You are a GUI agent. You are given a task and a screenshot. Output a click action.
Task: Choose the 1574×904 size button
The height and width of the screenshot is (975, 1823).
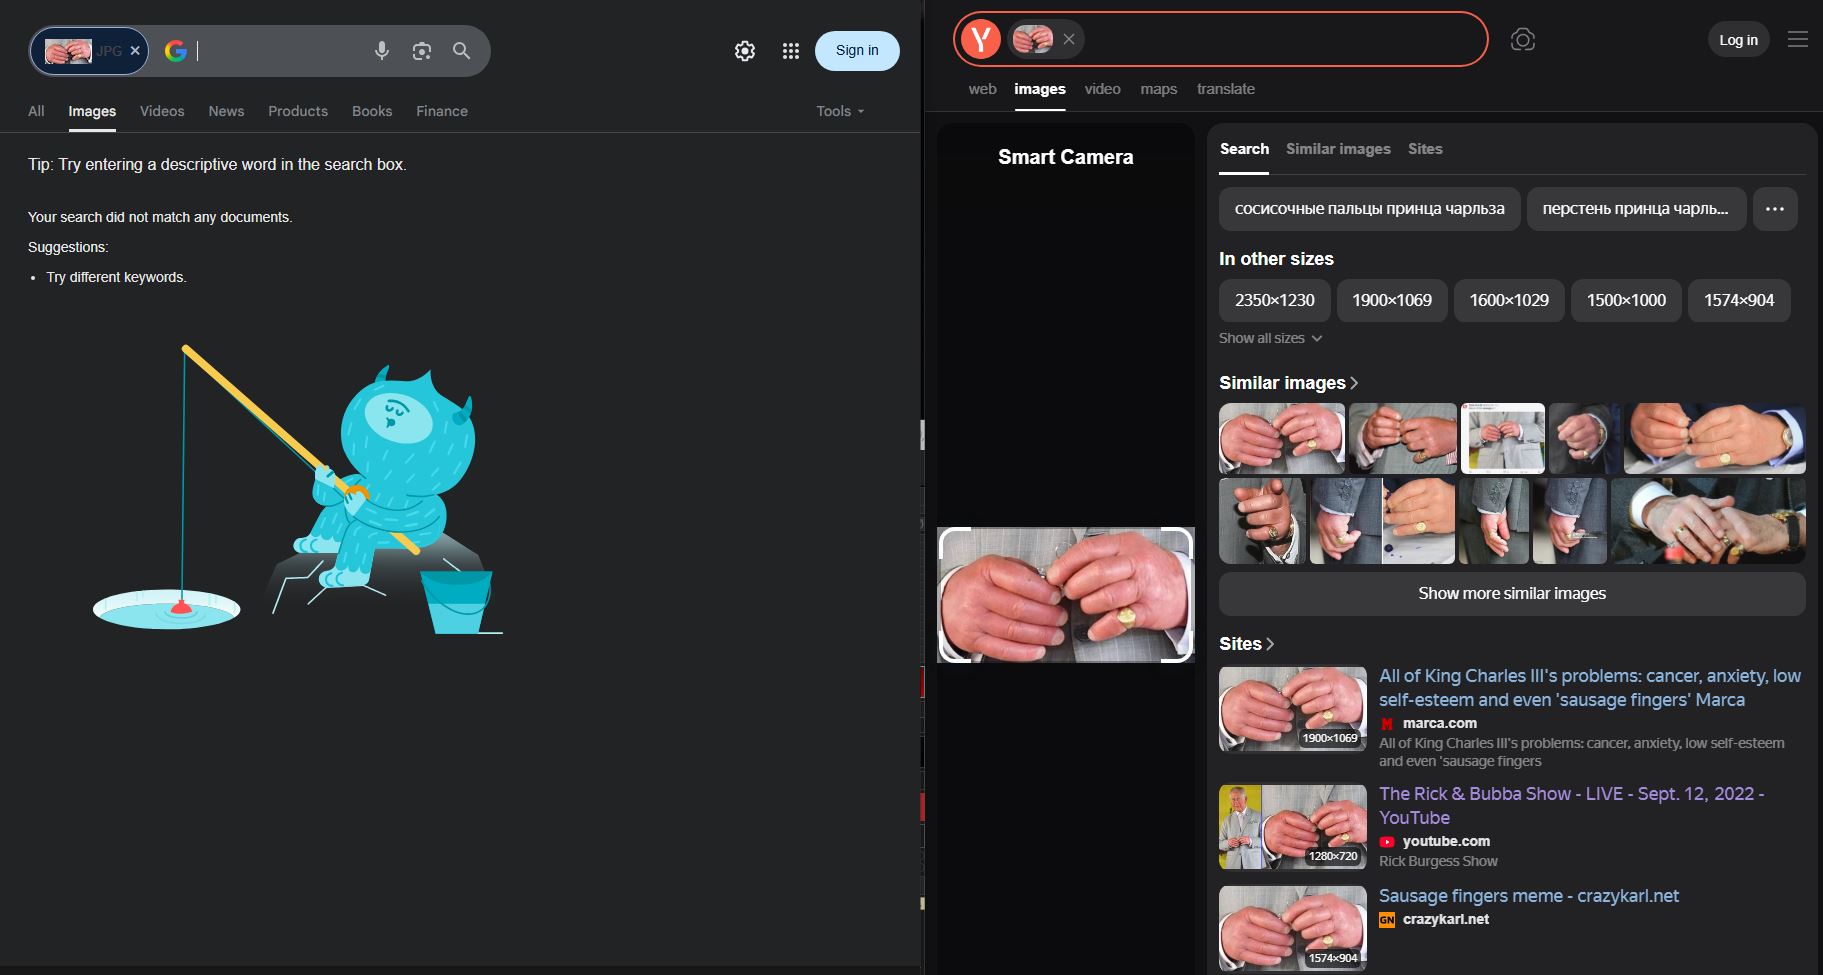click(1739, 300)
